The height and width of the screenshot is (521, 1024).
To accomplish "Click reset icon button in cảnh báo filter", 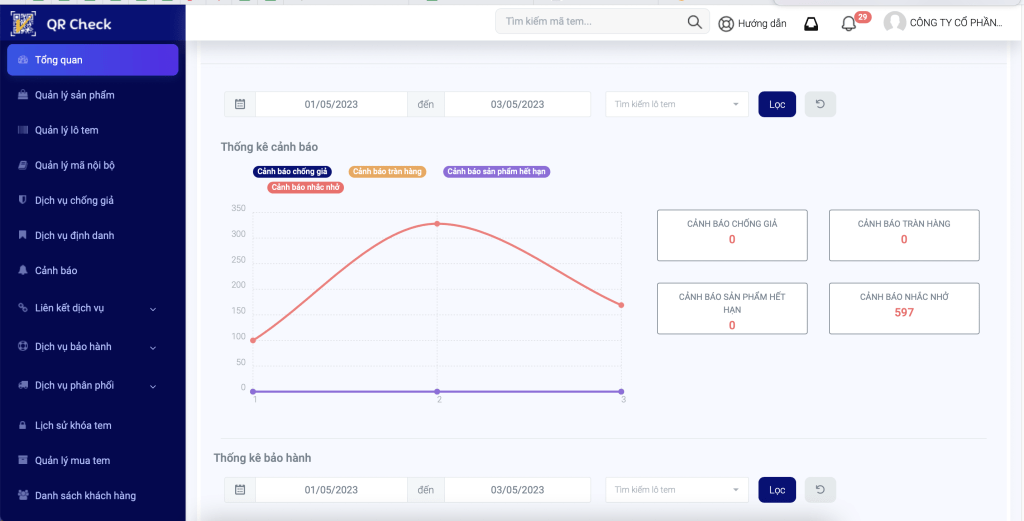I will coord(820,104).
